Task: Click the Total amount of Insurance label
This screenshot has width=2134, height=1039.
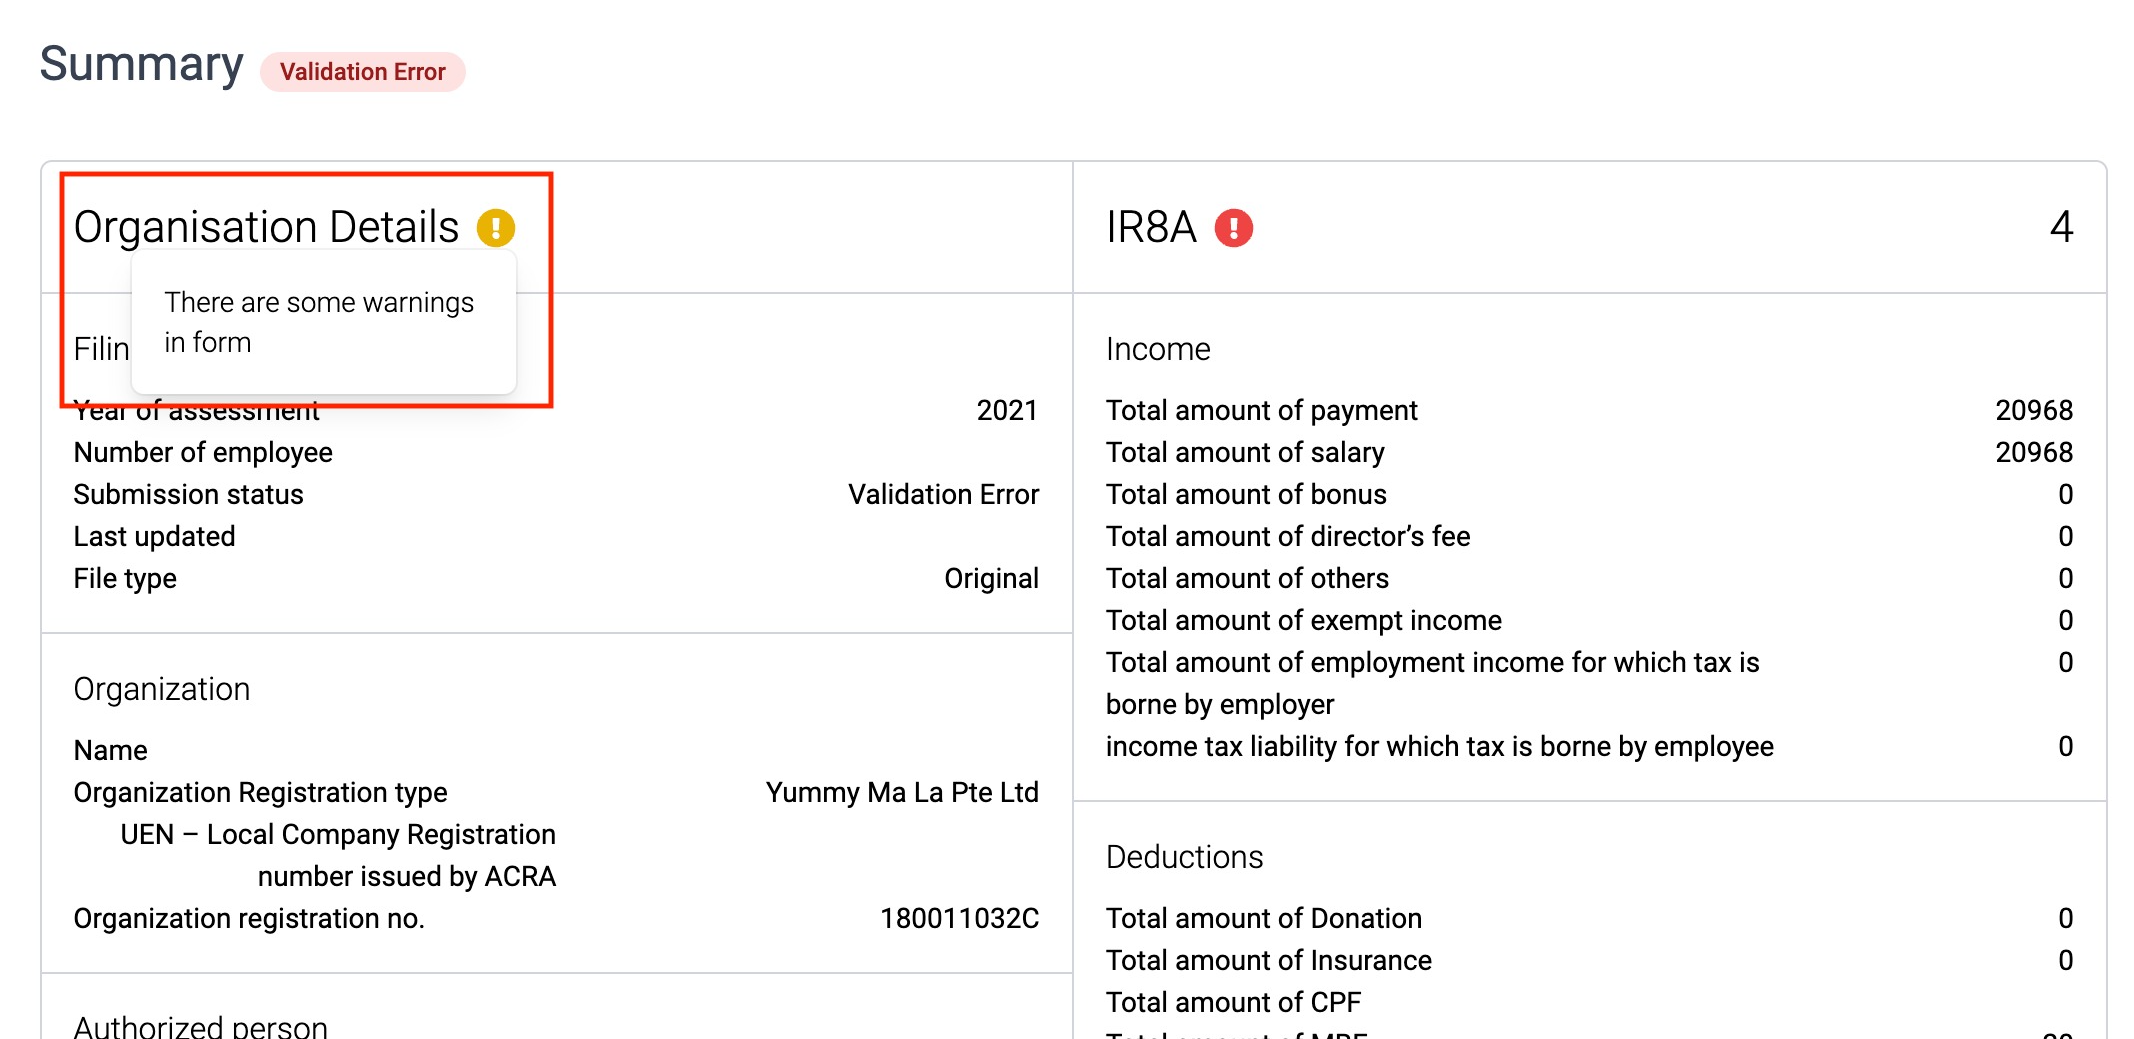Action: click(x=1269, y=960)
